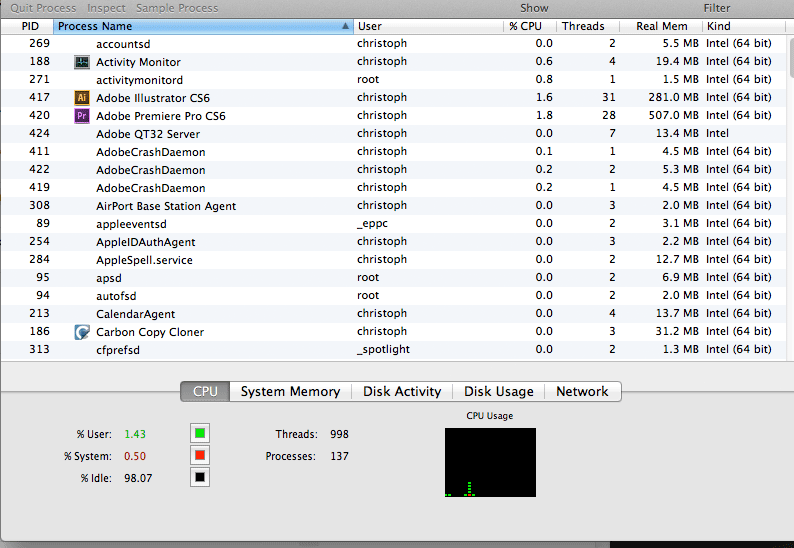Switch to the Disk Usage tab

pos(499,392)
